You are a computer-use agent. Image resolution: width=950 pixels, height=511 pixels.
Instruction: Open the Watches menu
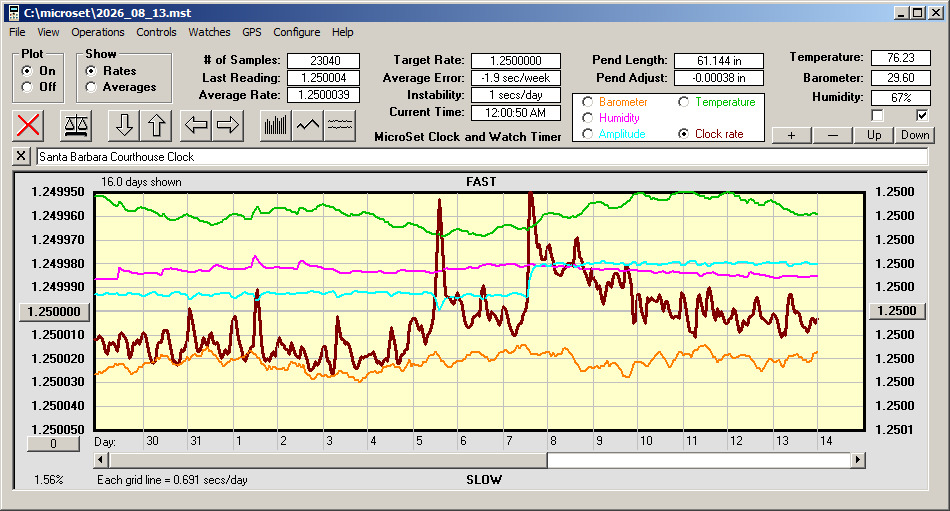coord(209,32)
